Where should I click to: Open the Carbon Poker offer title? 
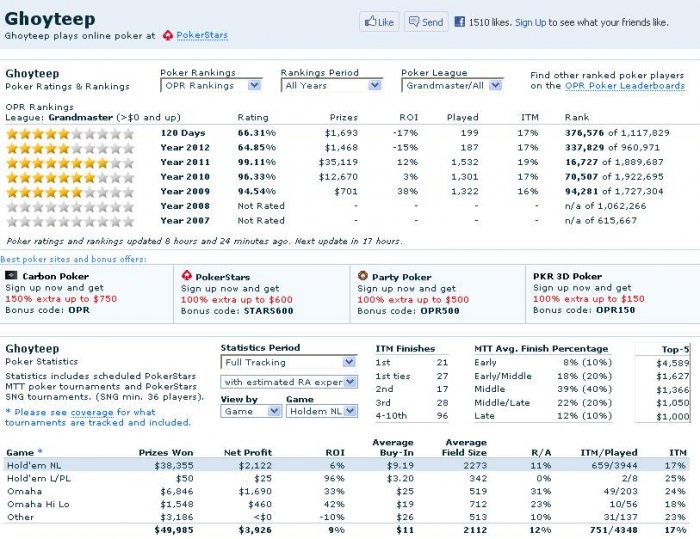55,276
